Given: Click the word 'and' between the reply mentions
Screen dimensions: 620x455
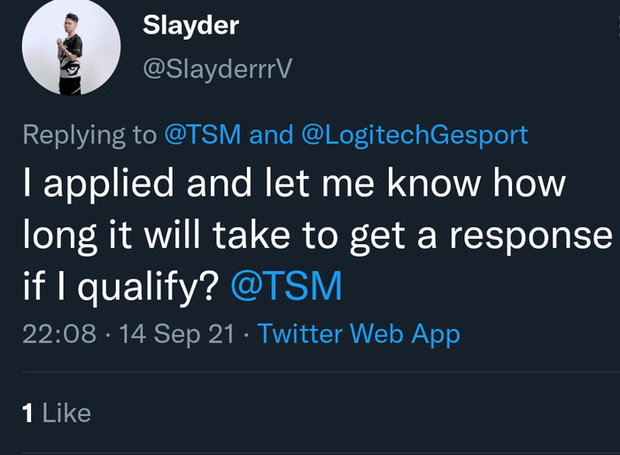Looking at the screenshot, I should coord(268,135).
